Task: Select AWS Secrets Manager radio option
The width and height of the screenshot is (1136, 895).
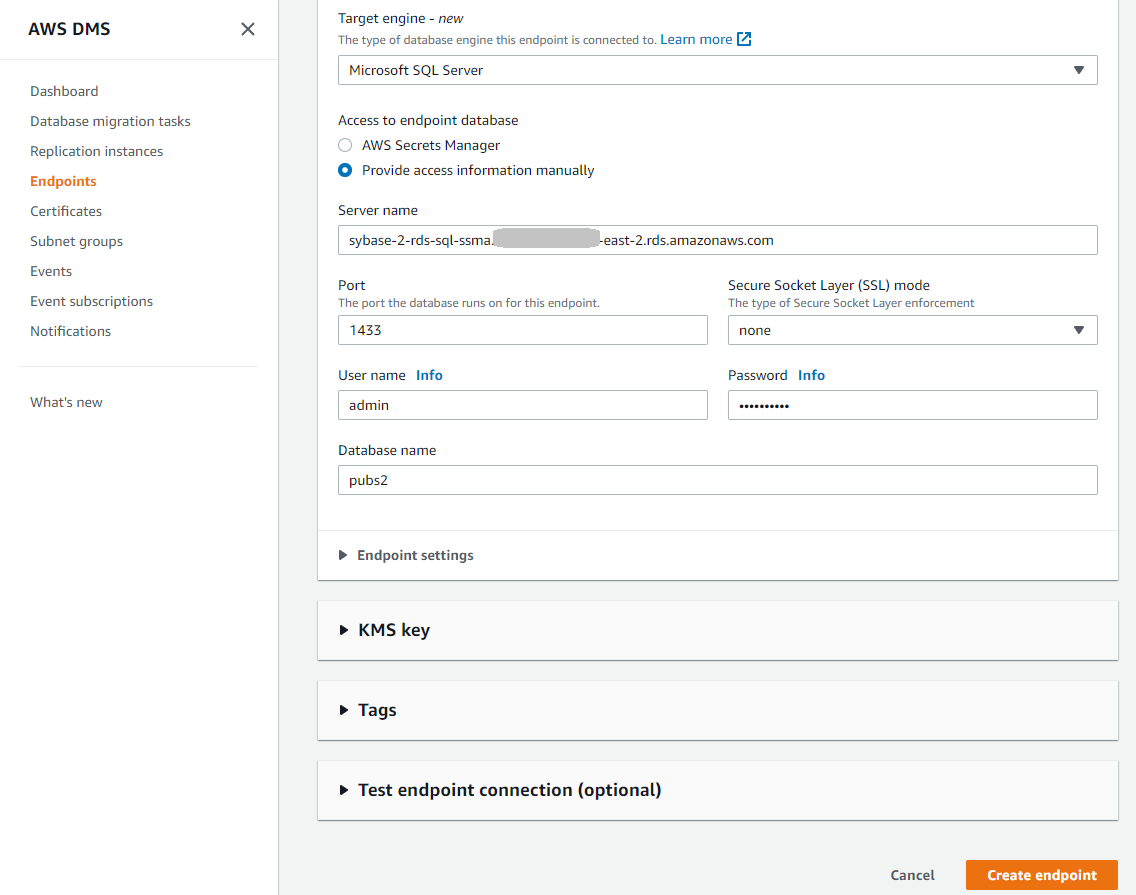Action: point(345,145)
